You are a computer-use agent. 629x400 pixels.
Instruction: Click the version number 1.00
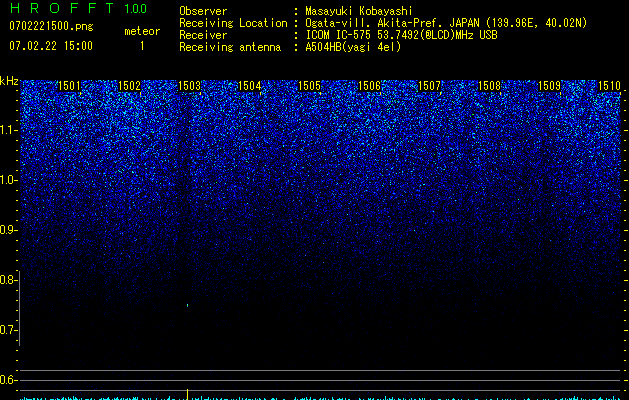136,9
